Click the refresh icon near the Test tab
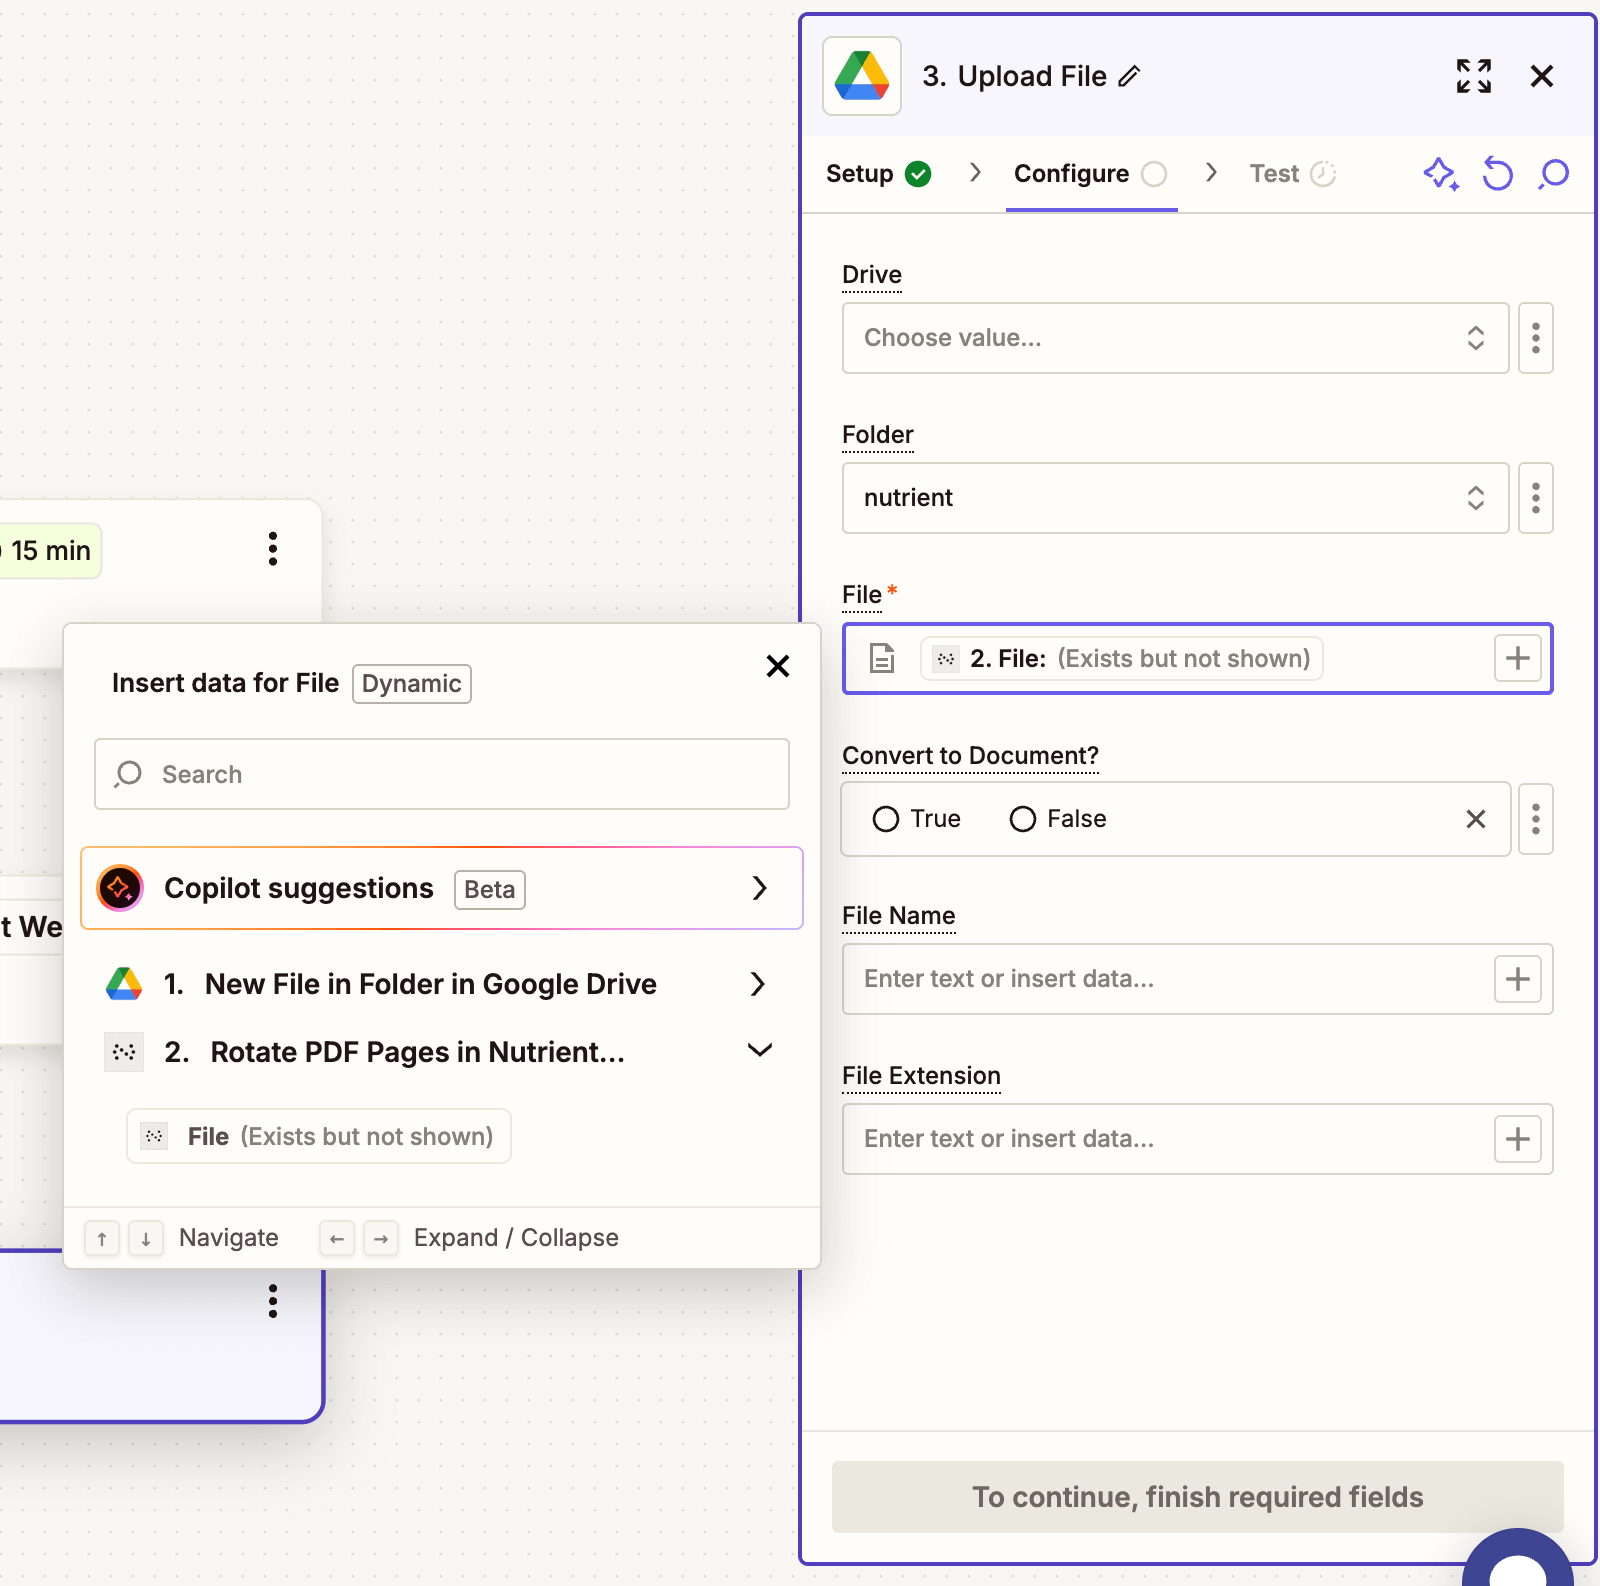1600x1586 pixels. point(1497,174)
